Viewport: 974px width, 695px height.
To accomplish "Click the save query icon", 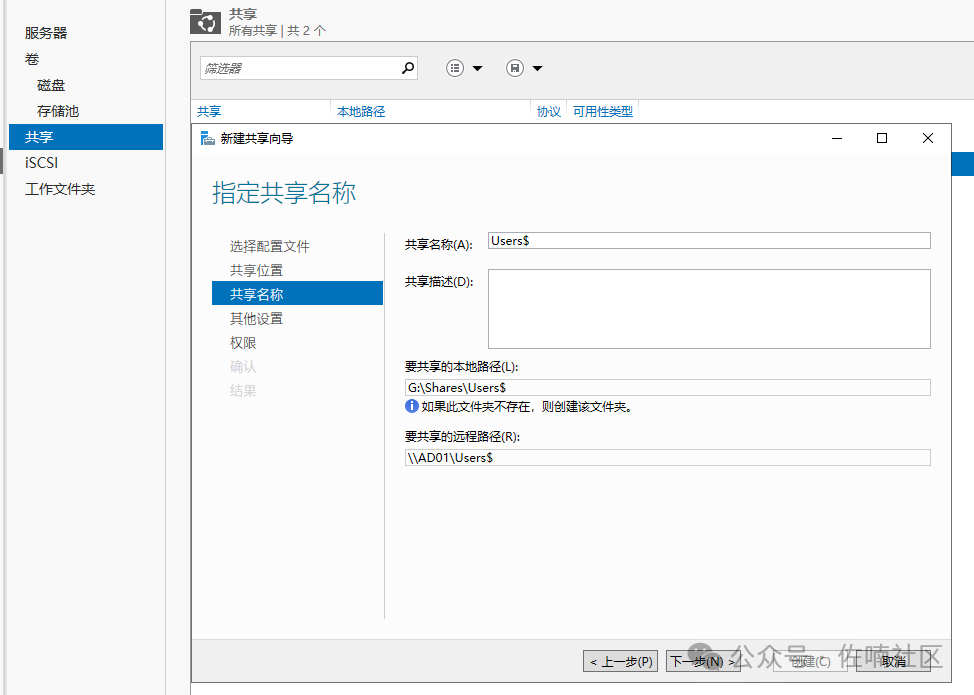I will (515, 68).
